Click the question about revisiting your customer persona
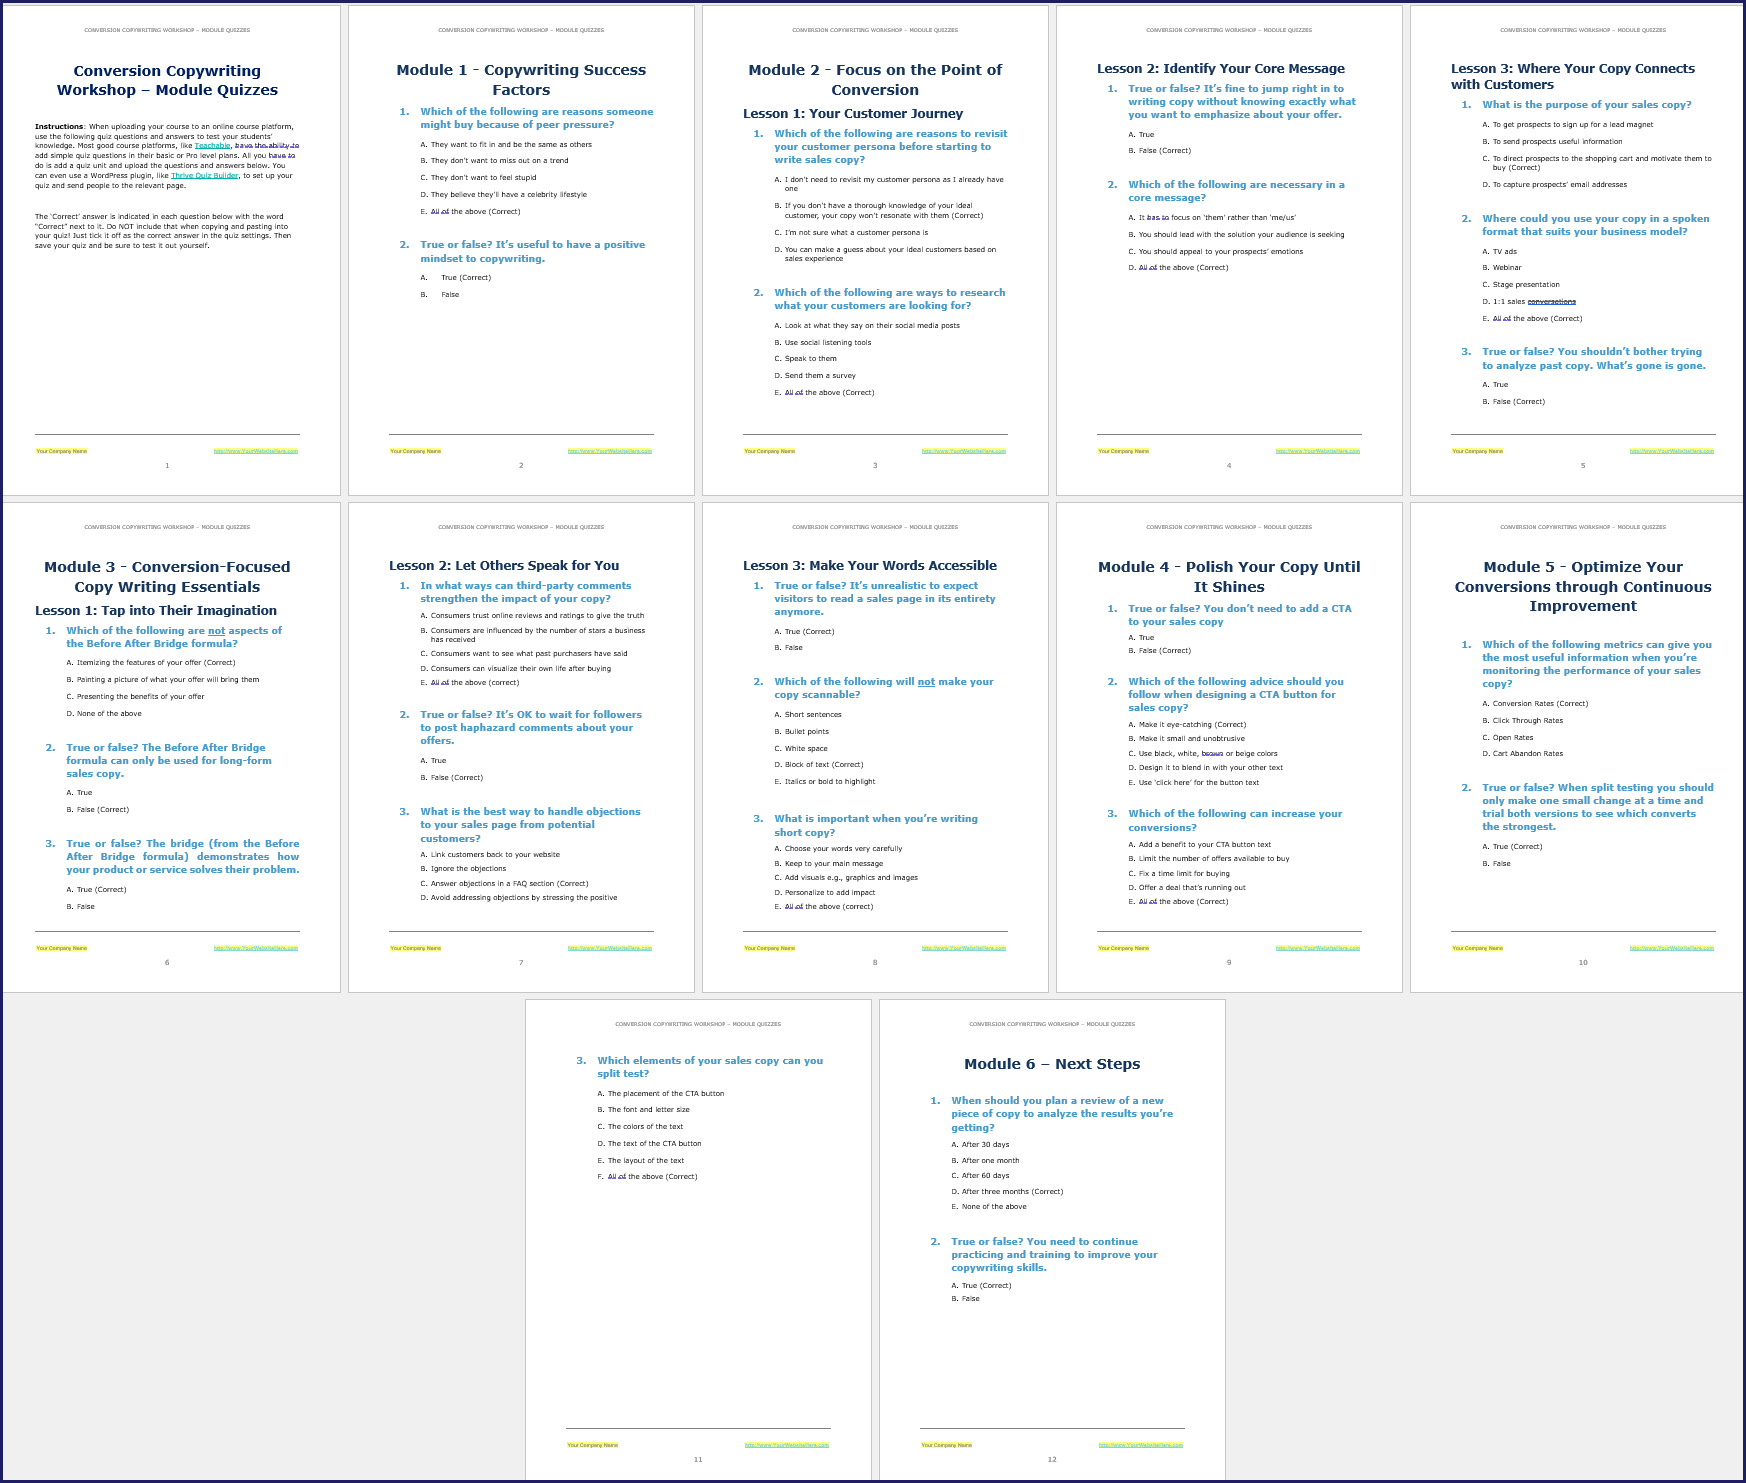The image size is (1746, 1483). pos(891,147)
